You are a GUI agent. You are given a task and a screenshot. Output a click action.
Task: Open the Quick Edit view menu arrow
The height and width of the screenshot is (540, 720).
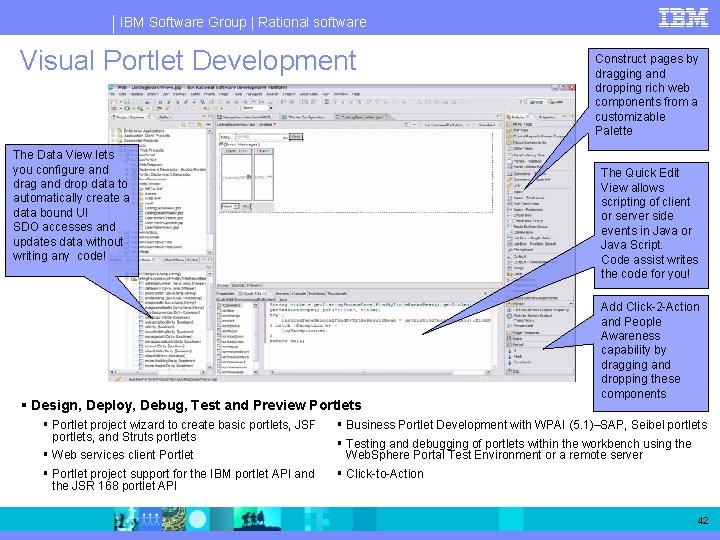click(485, 293)
